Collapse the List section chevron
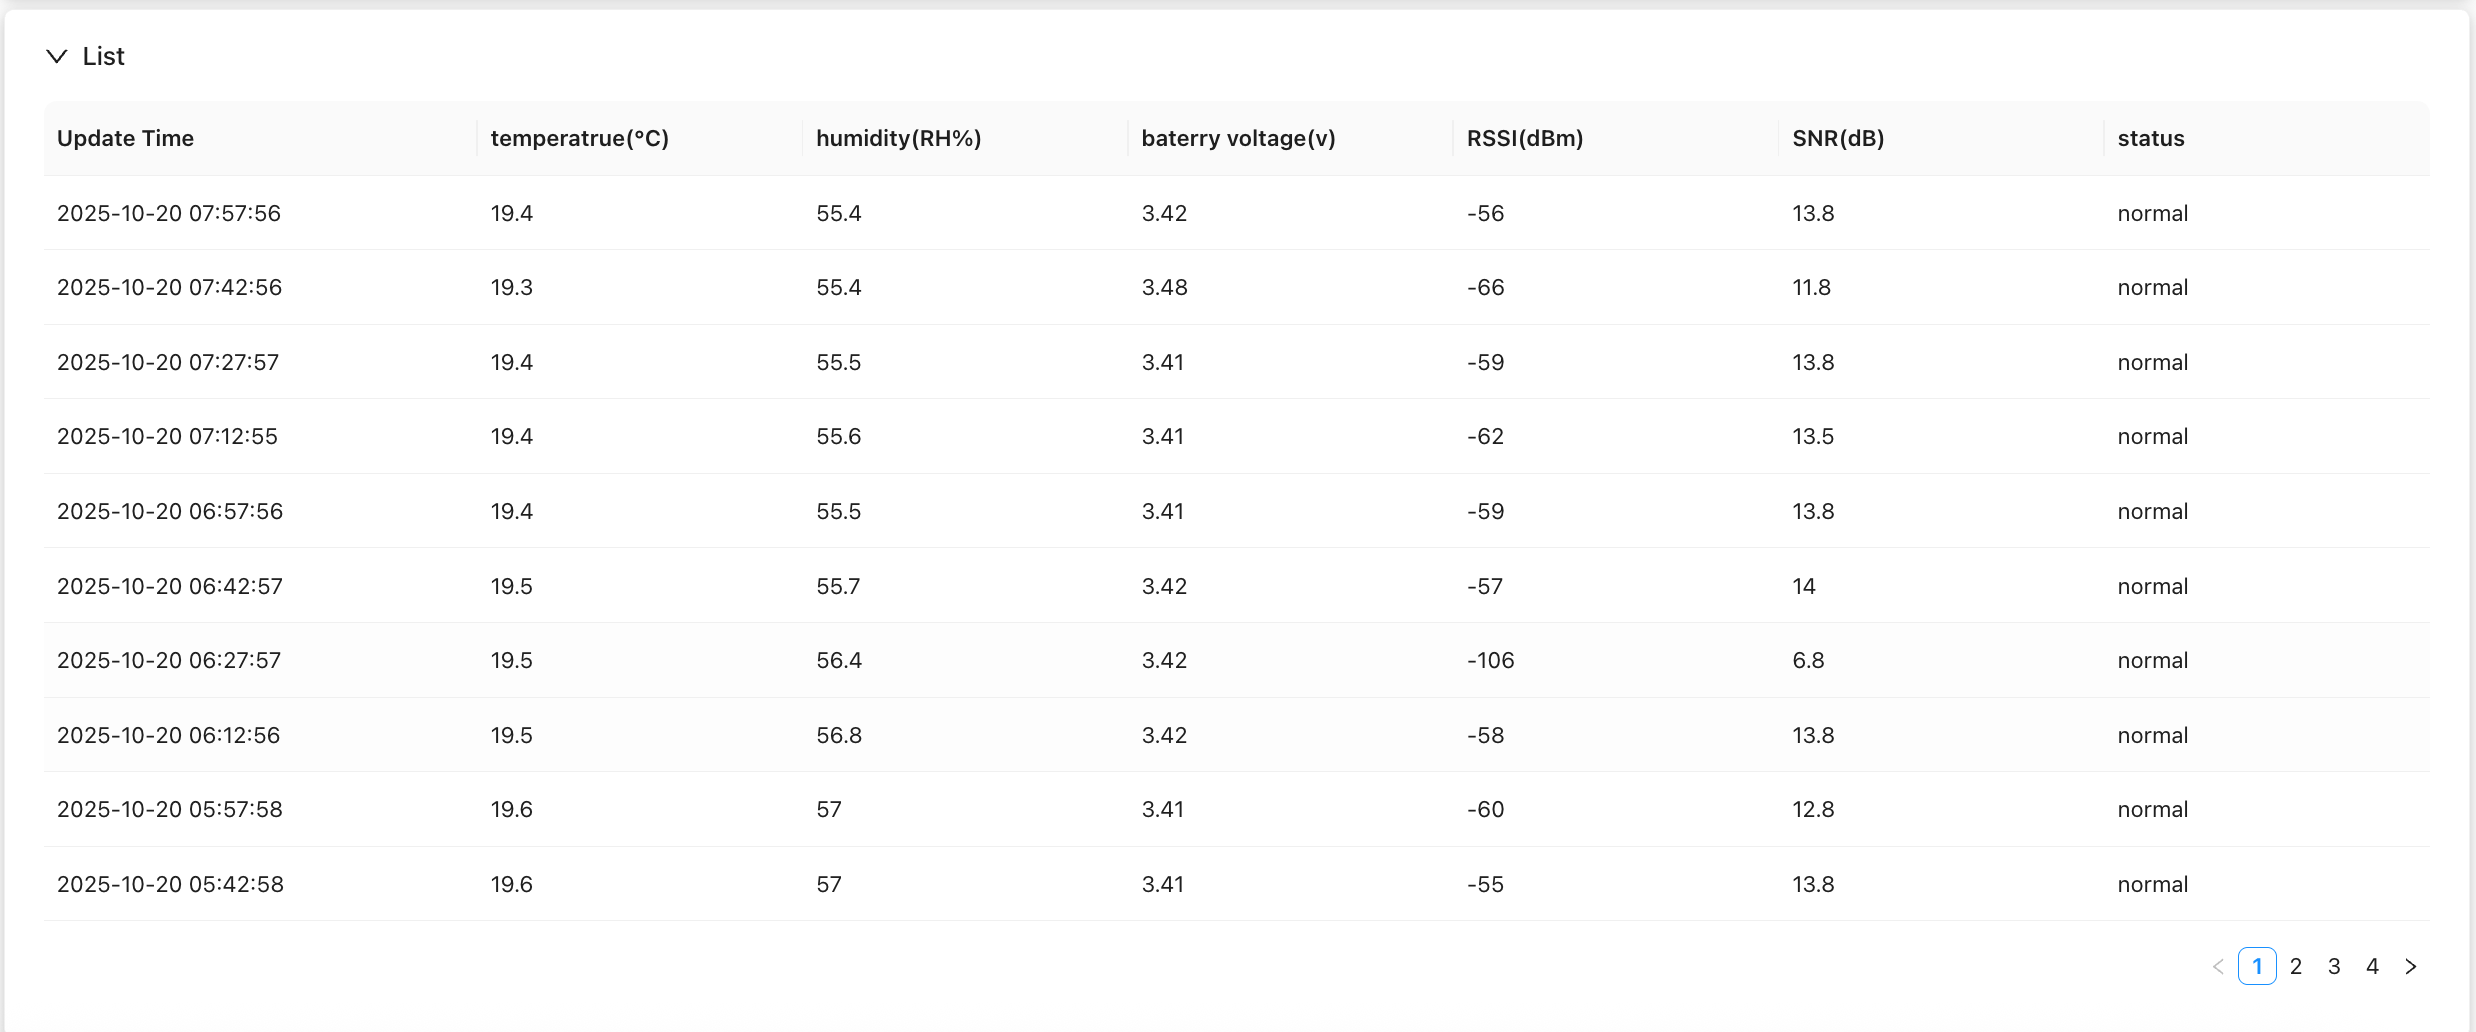2476x1032 pixels. [x=57, y=57]
